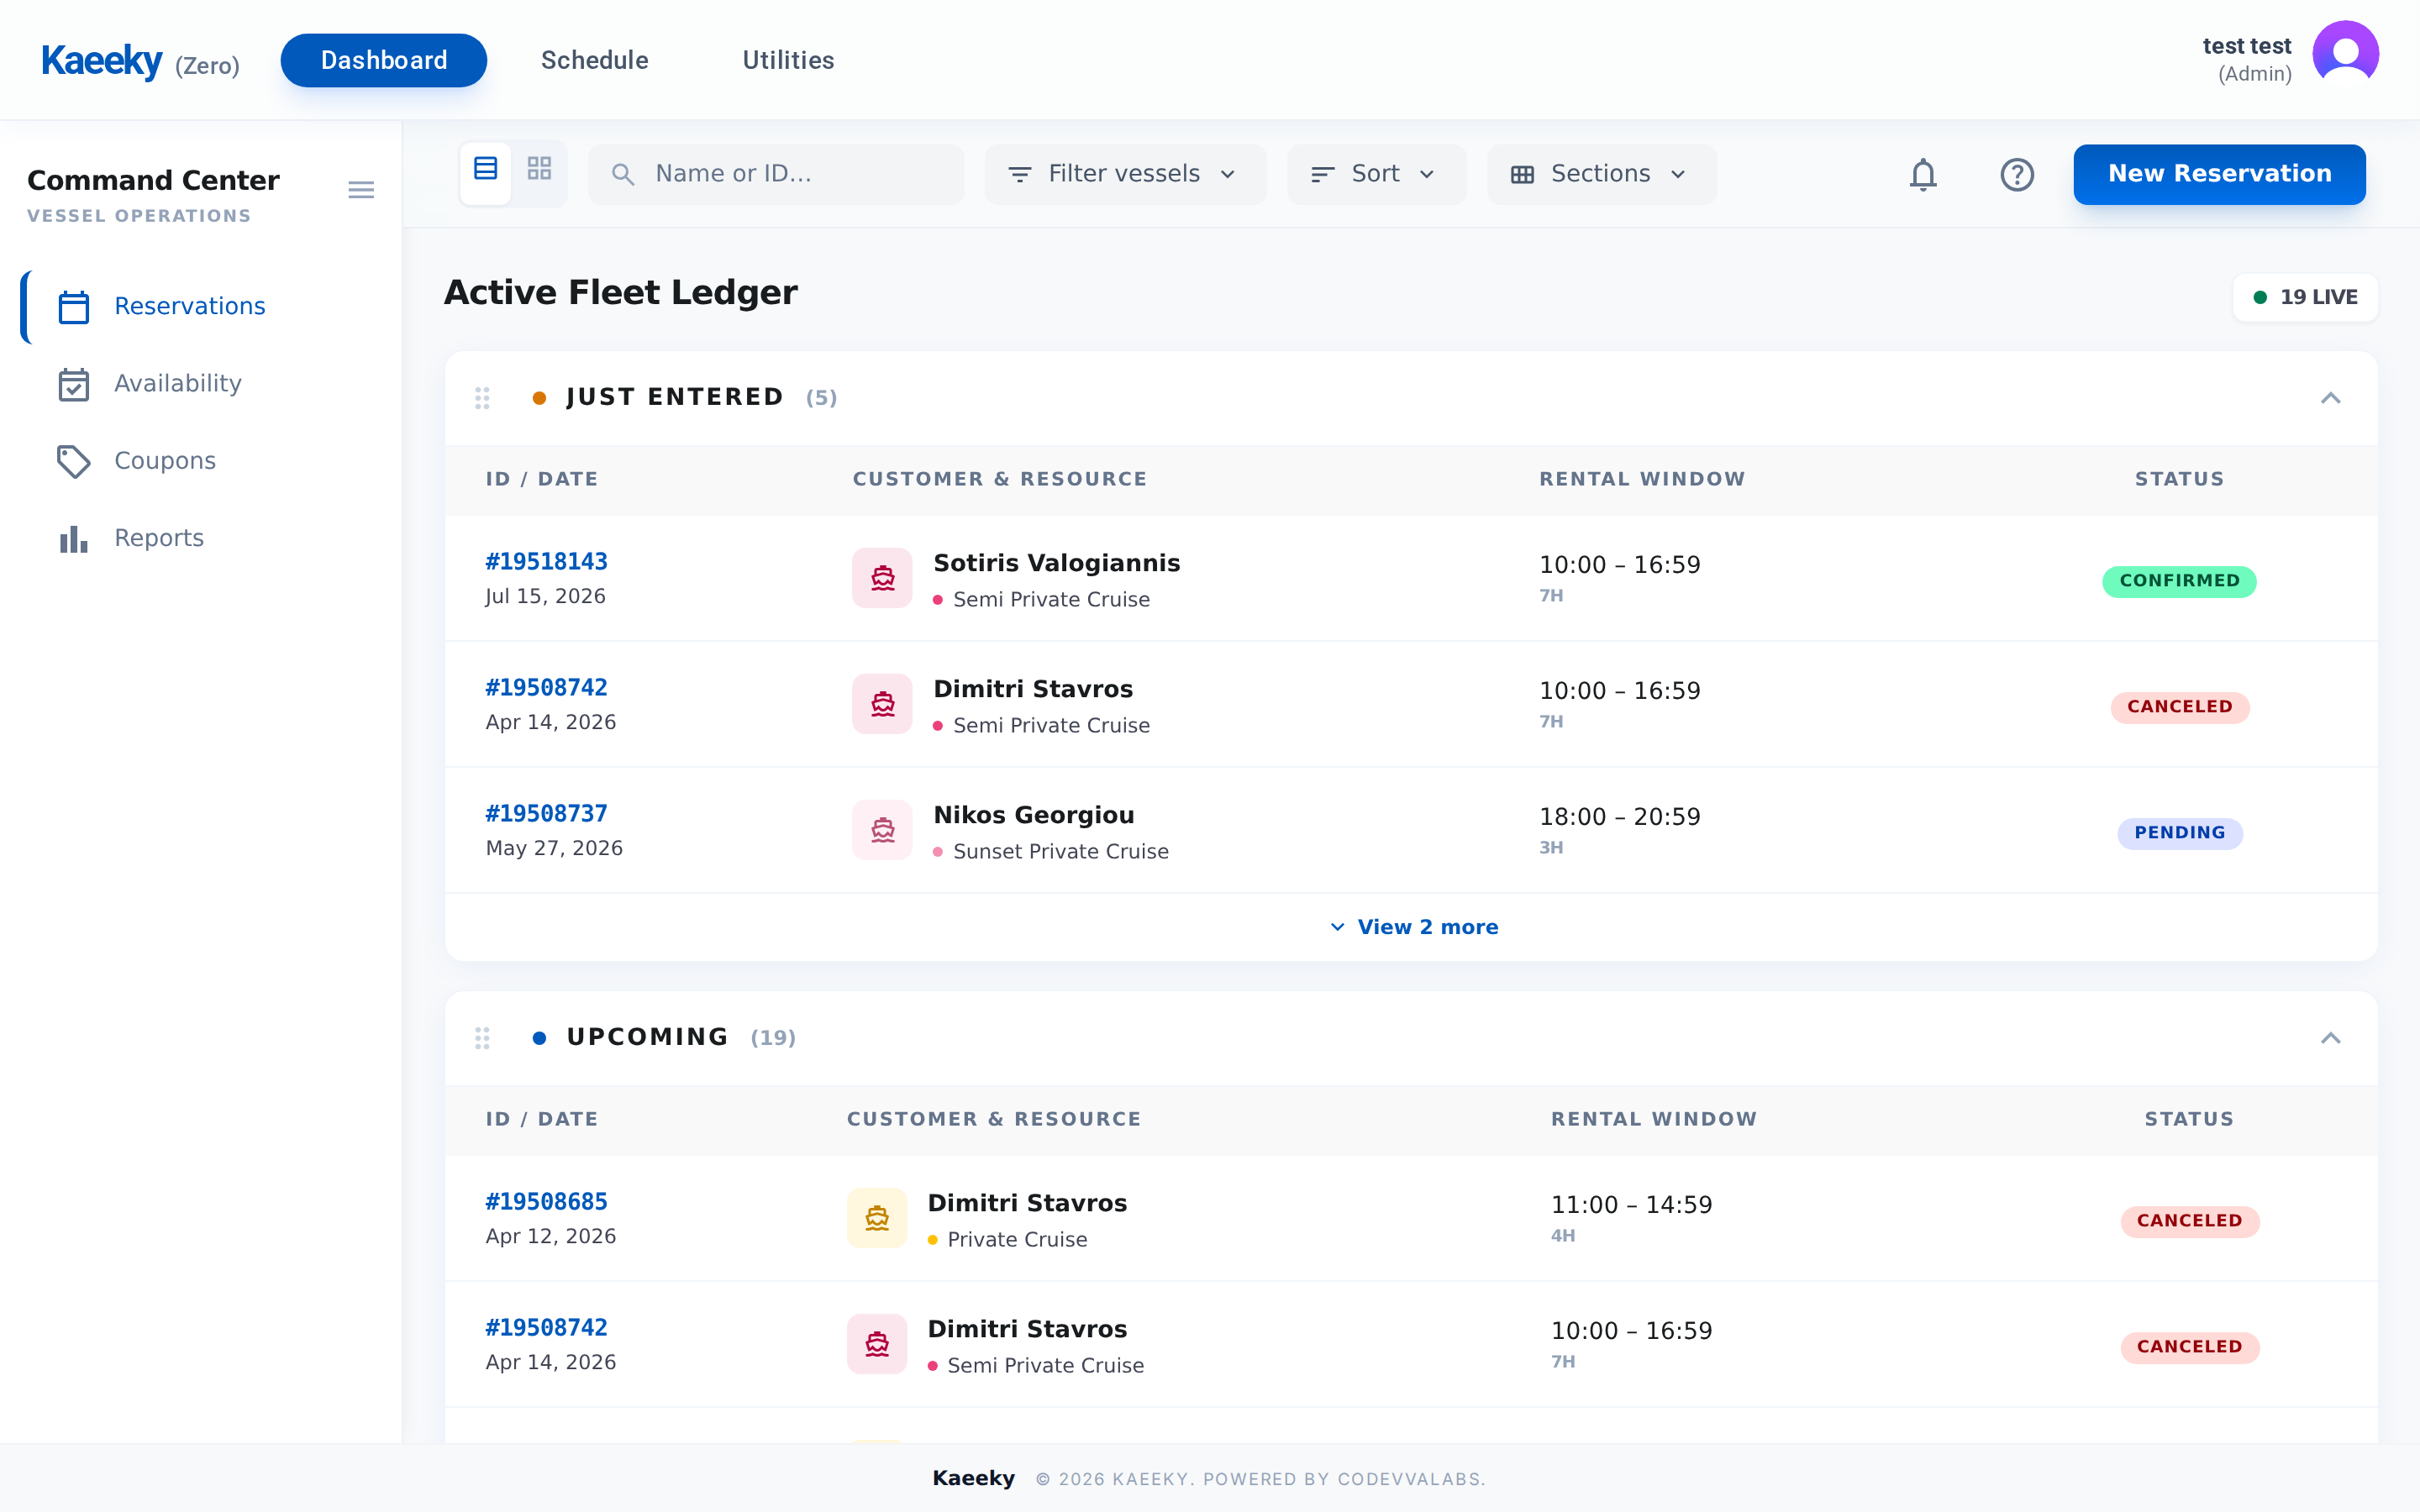Screen dimensions: 2420x1512
Task: Switch to the Dashboard tab
Action: (x=383, y=60)
